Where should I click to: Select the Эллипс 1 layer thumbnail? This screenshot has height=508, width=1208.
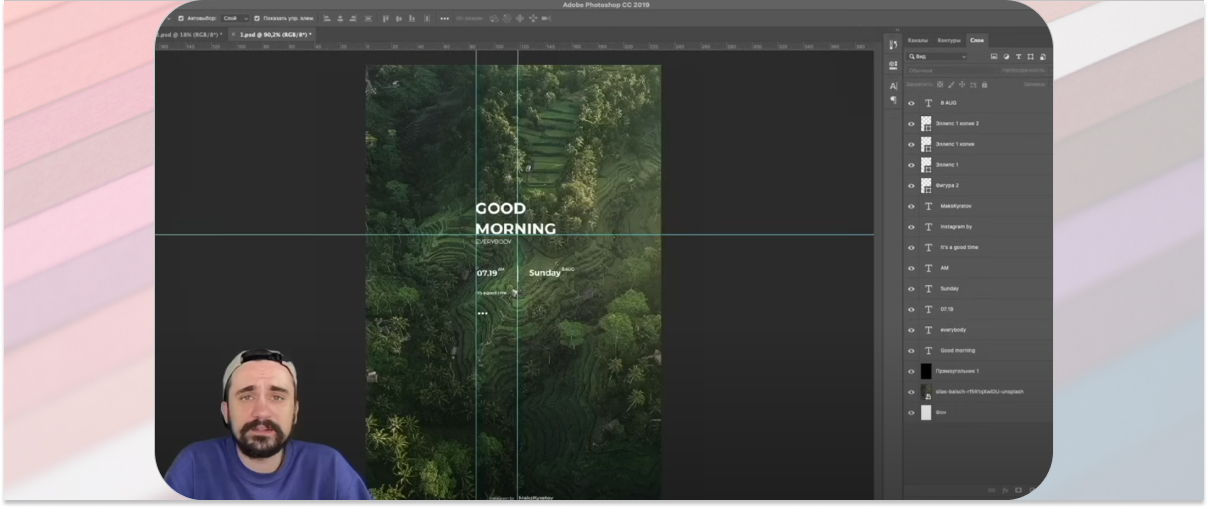(x=926, y=165)
